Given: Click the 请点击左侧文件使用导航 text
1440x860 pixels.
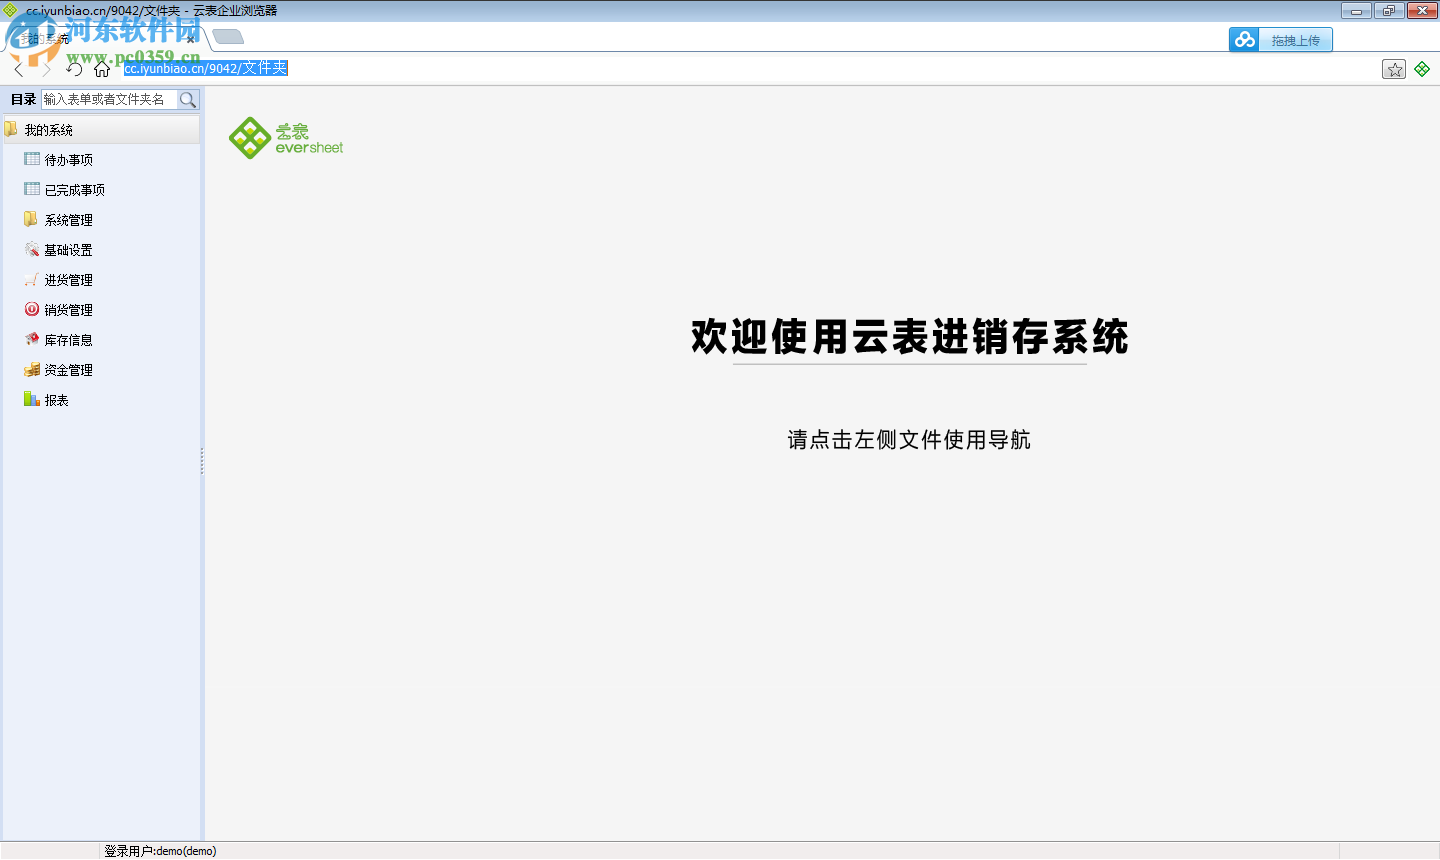Looking at the screenshot, I should coord(909,440).
